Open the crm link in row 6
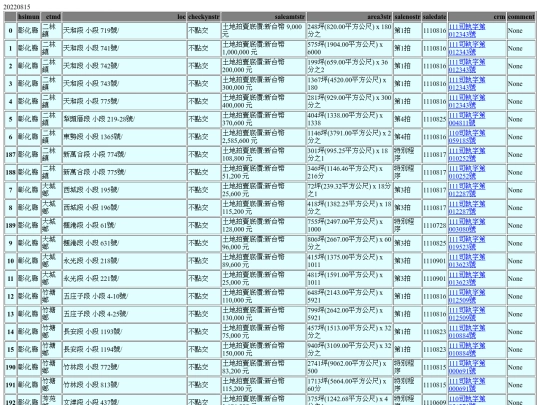The height and width of the screenshot is (405, 540). tap(467, 137)
